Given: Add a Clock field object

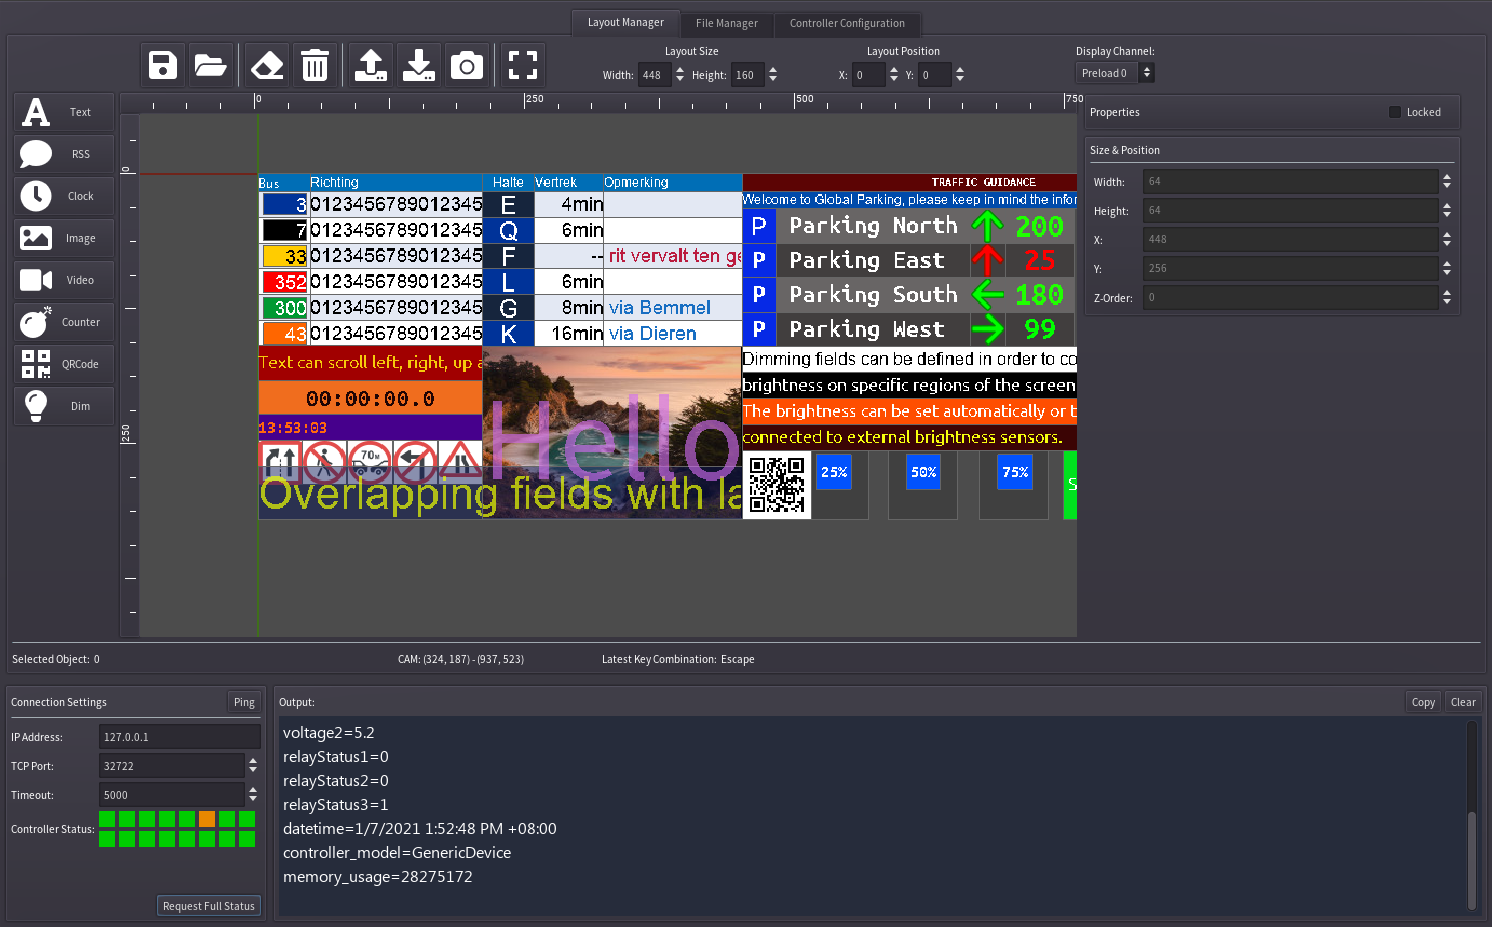Looking at the screenshot, I should point(64,196).
